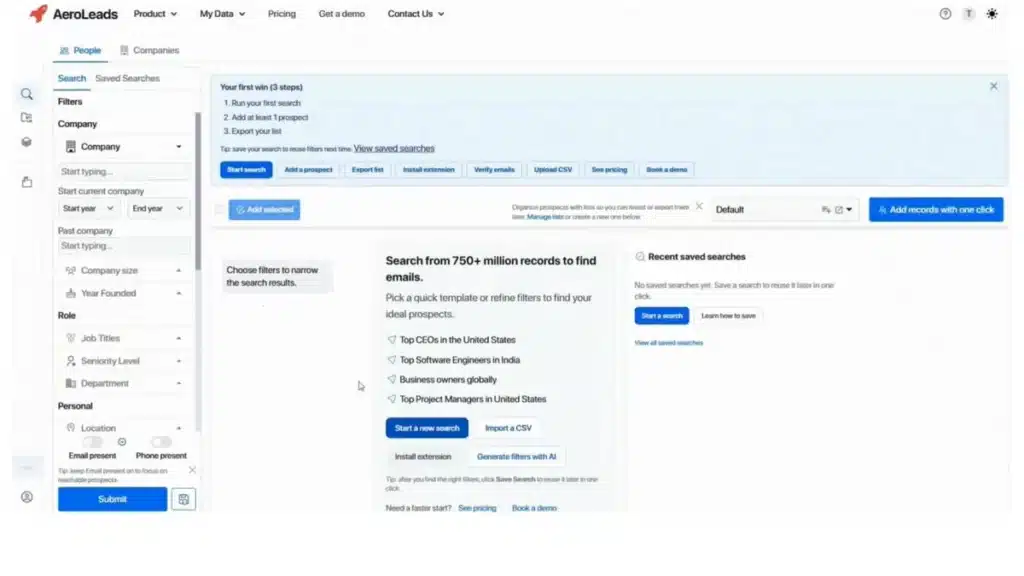Click the Seniority Level person icon

pos(71,361)
